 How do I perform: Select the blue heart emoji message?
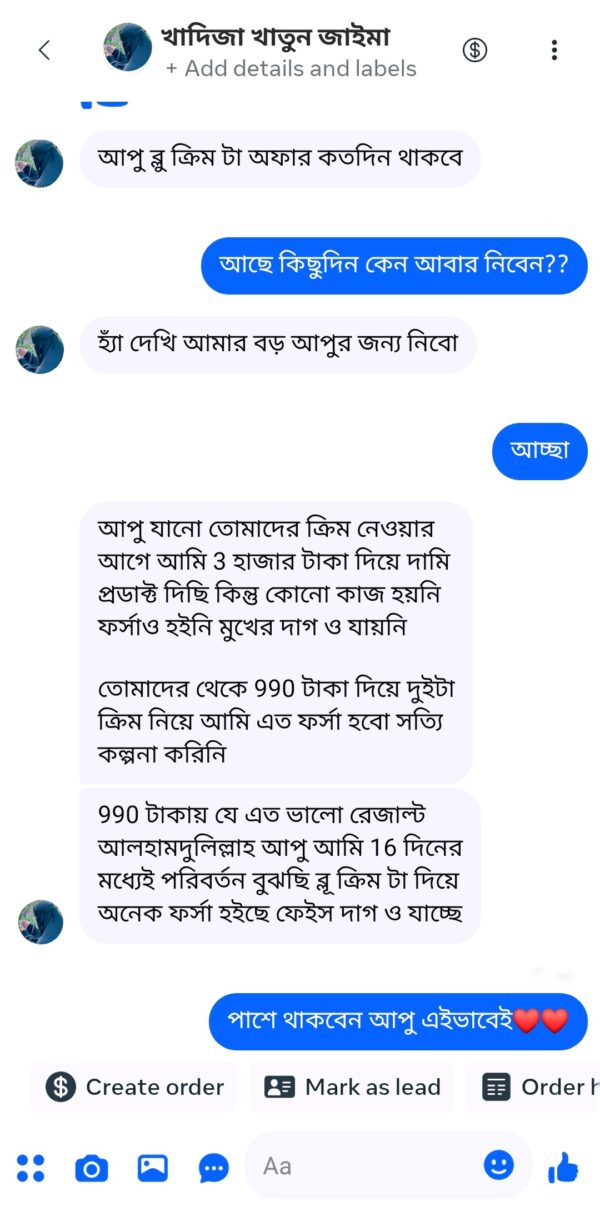coord(397,1020)
